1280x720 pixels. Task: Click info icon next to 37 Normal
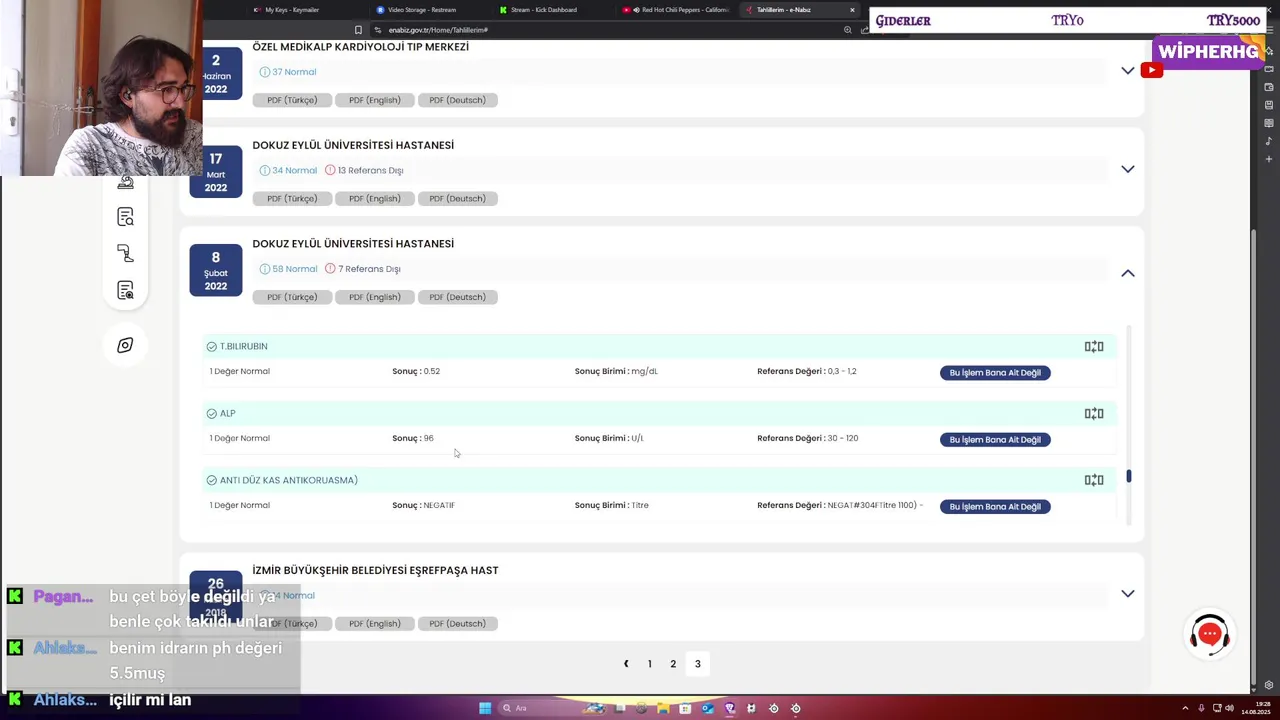[265, 72]
